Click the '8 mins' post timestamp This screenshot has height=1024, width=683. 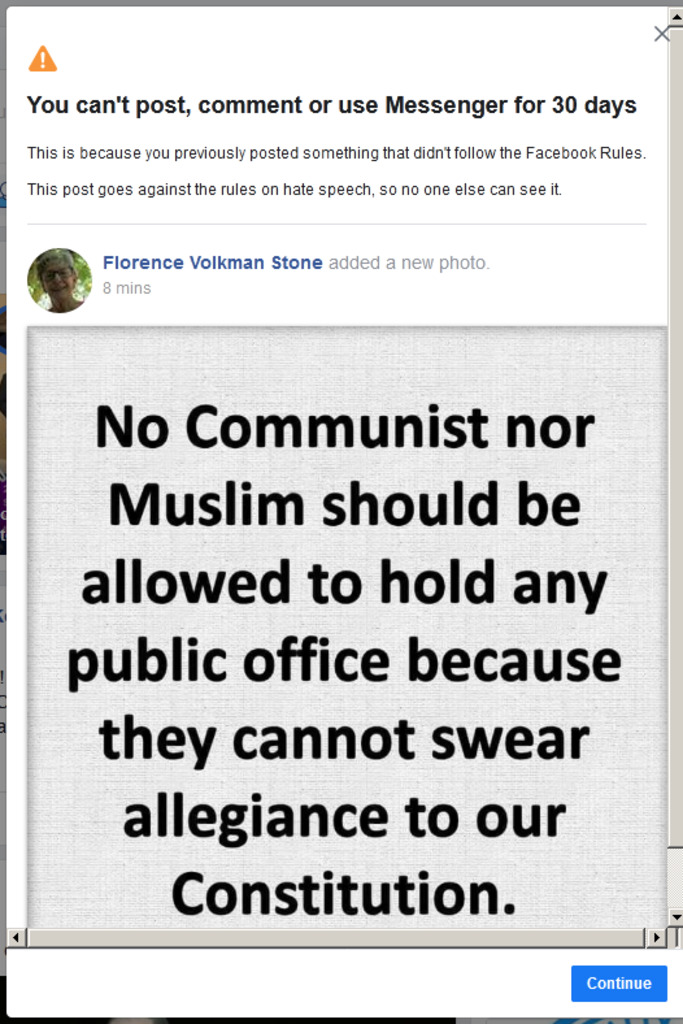point(127,288)
